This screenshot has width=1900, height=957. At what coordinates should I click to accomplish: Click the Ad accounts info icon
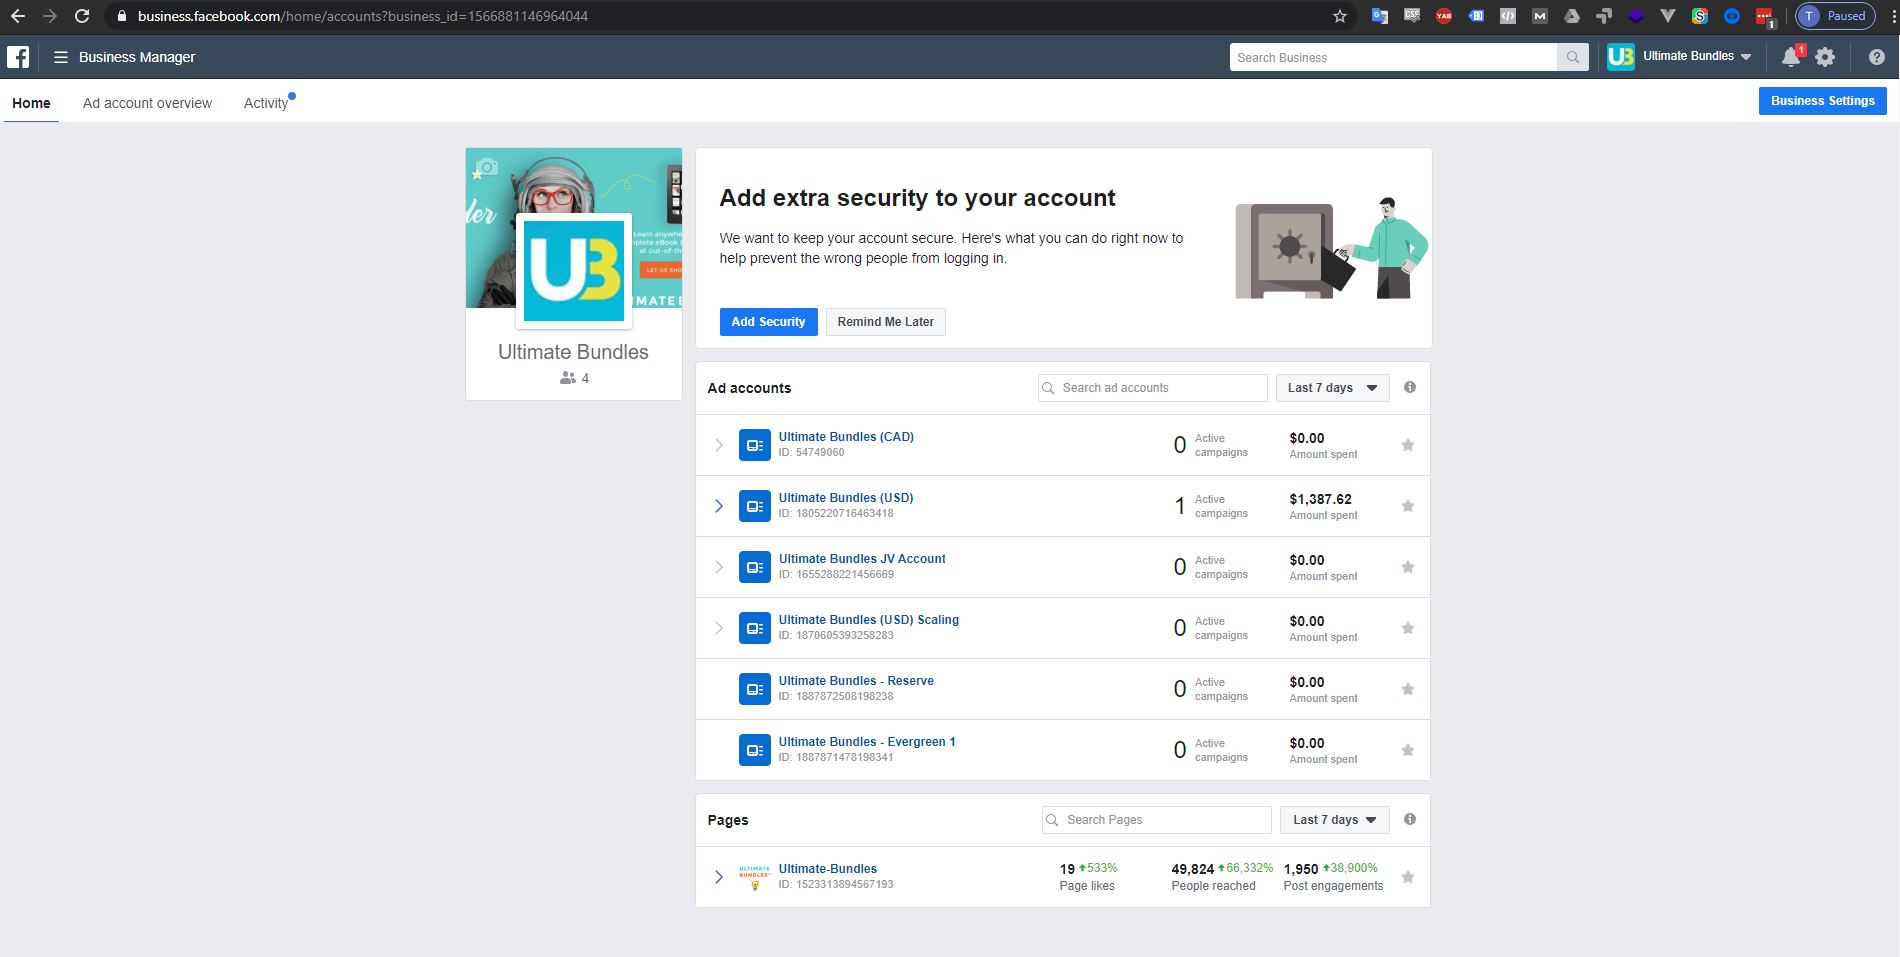(x=1410, y=387)
